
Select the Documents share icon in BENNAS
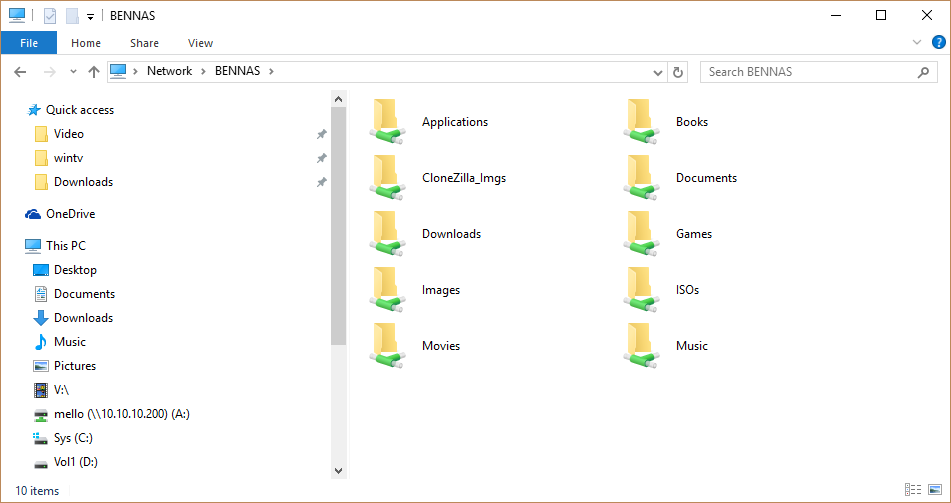641,178
